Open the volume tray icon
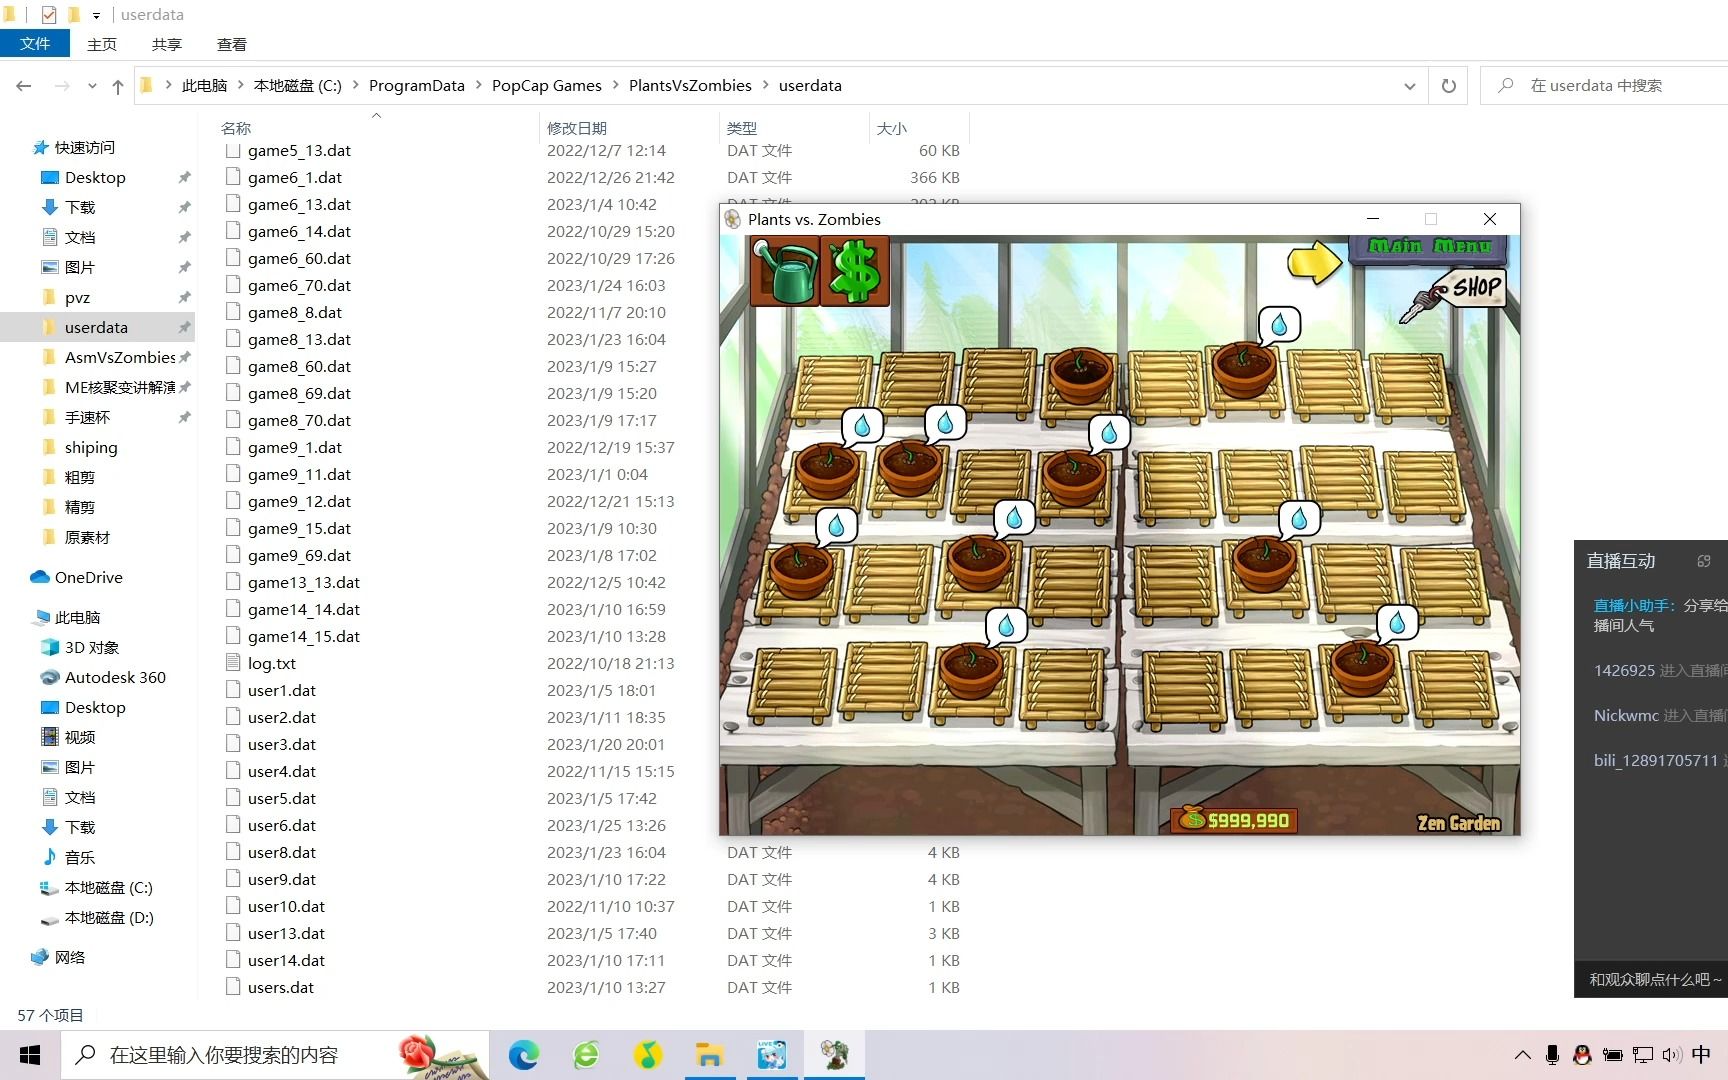The width and height of the screenshot is (1728, 1080). point(1671,1055)
